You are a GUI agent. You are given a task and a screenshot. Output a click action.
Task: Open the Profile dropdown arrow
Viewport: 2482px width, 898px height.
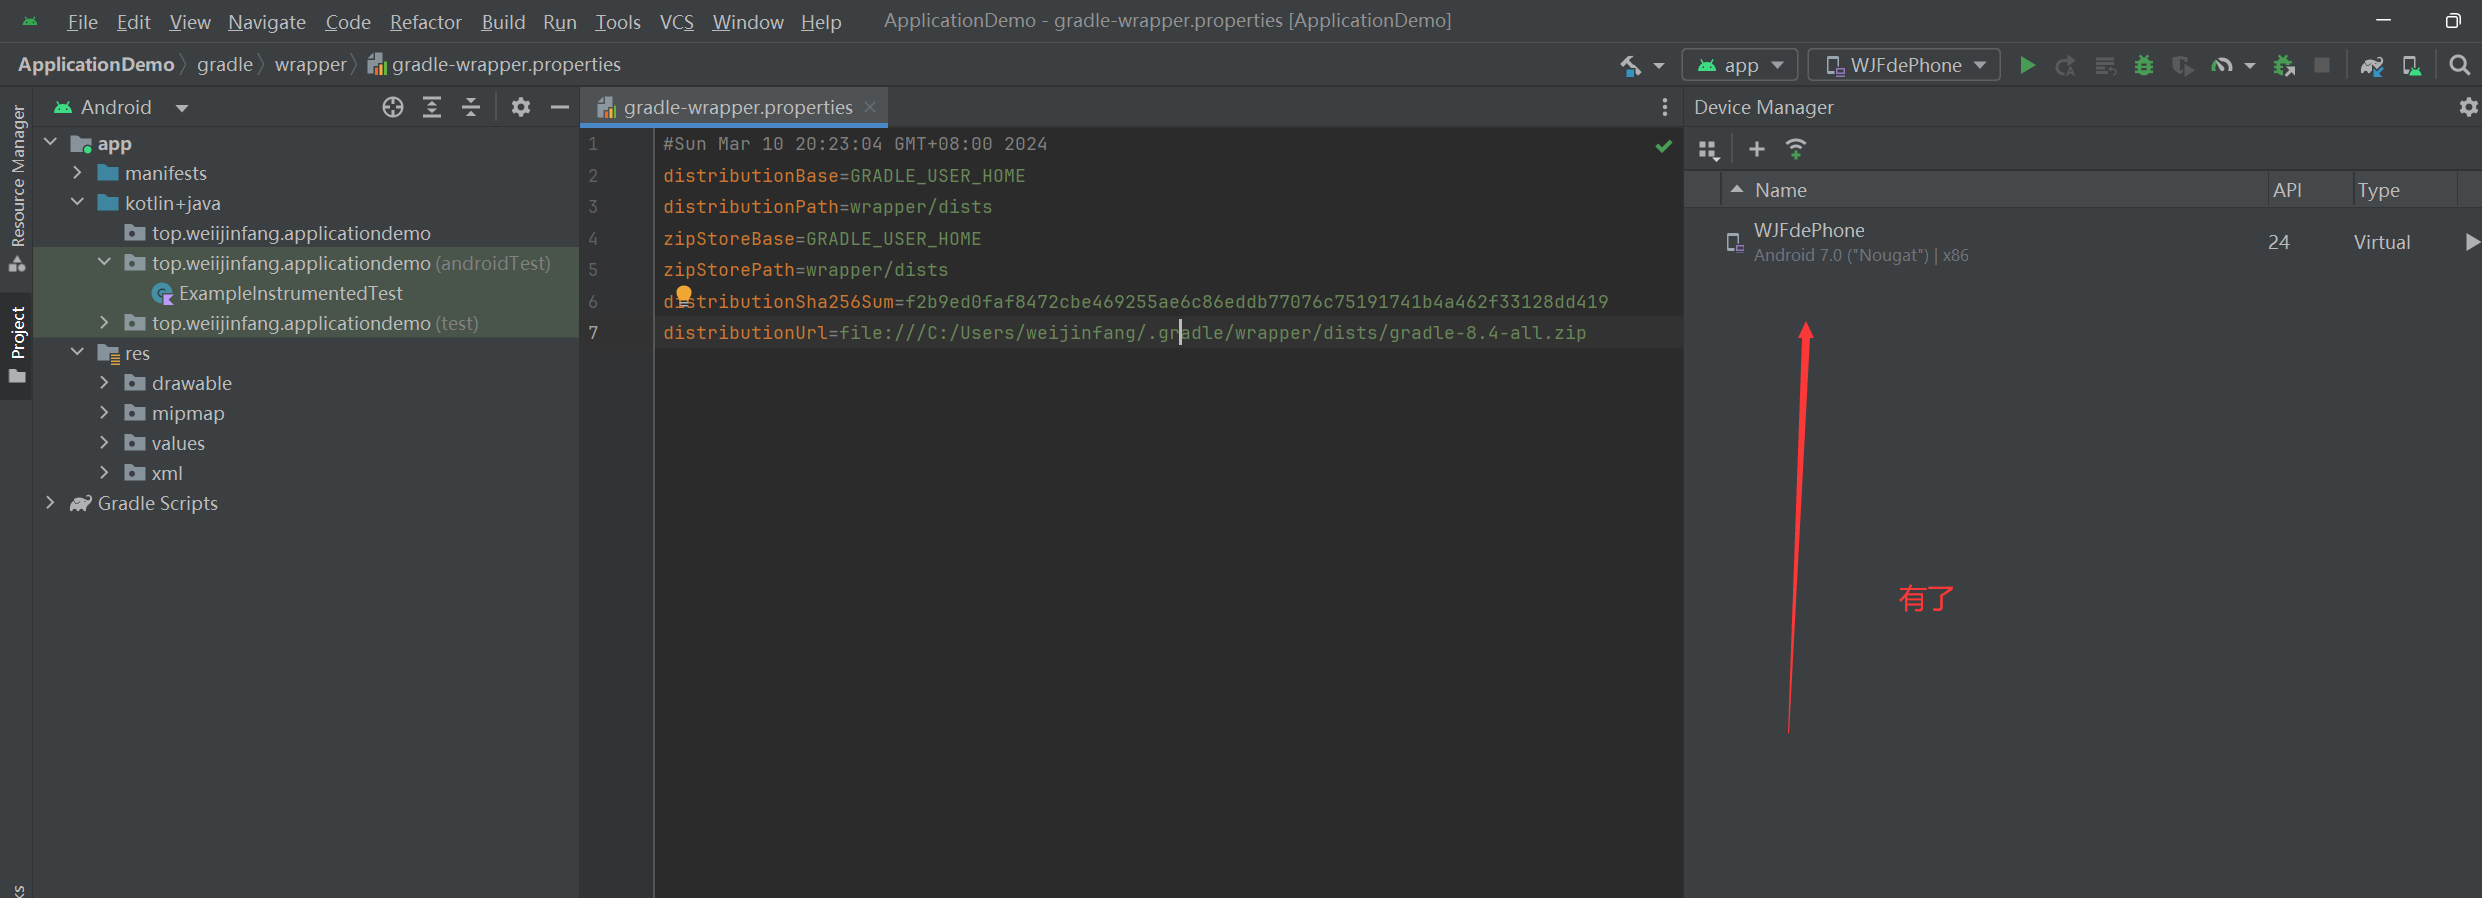coord(2249,66)
